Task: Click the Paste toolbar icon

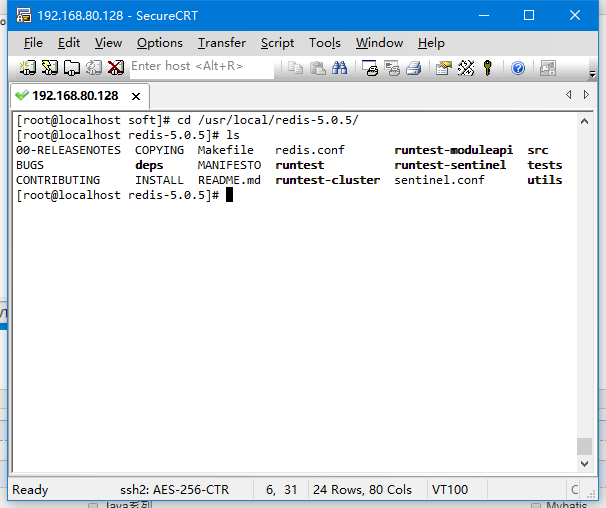Action: (x=318, y=68)
